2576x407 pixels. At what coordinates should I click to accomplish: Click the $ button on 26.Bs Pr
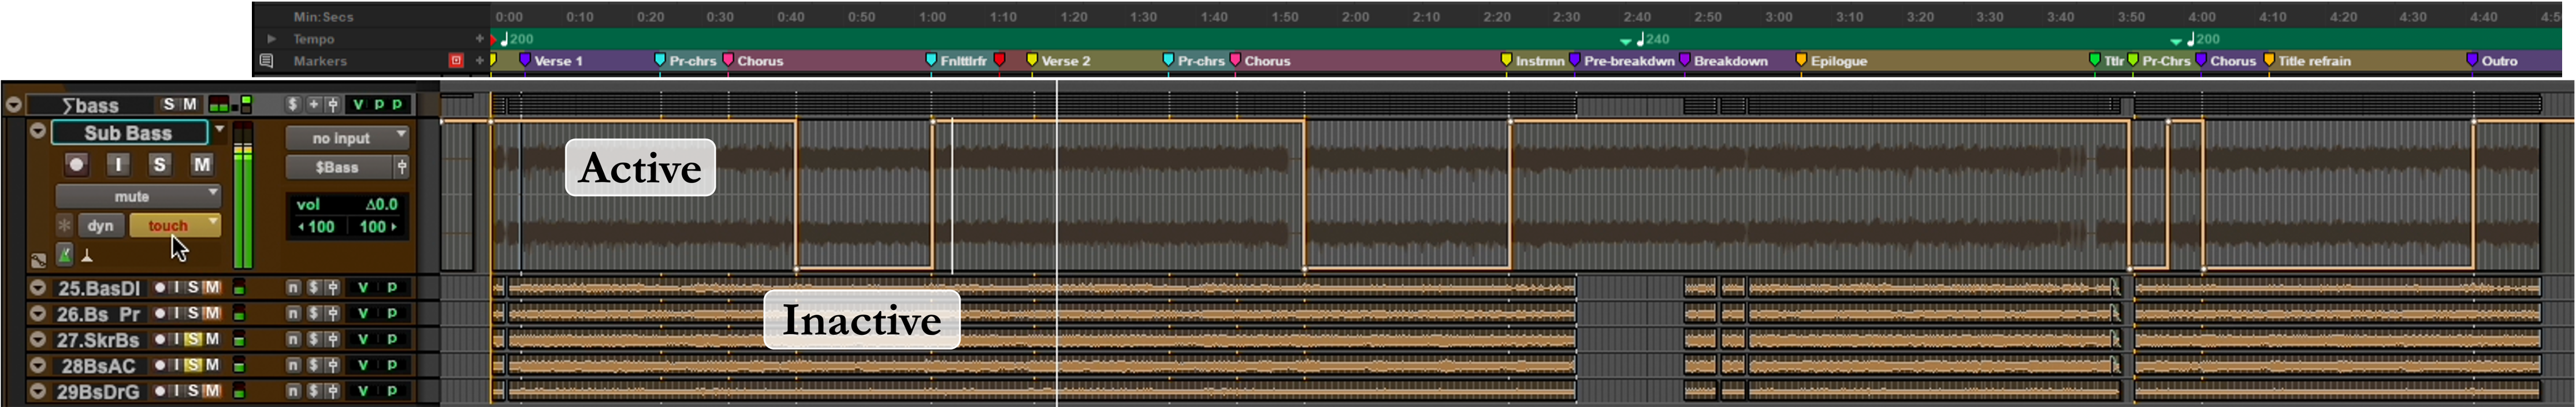point(313,313)
